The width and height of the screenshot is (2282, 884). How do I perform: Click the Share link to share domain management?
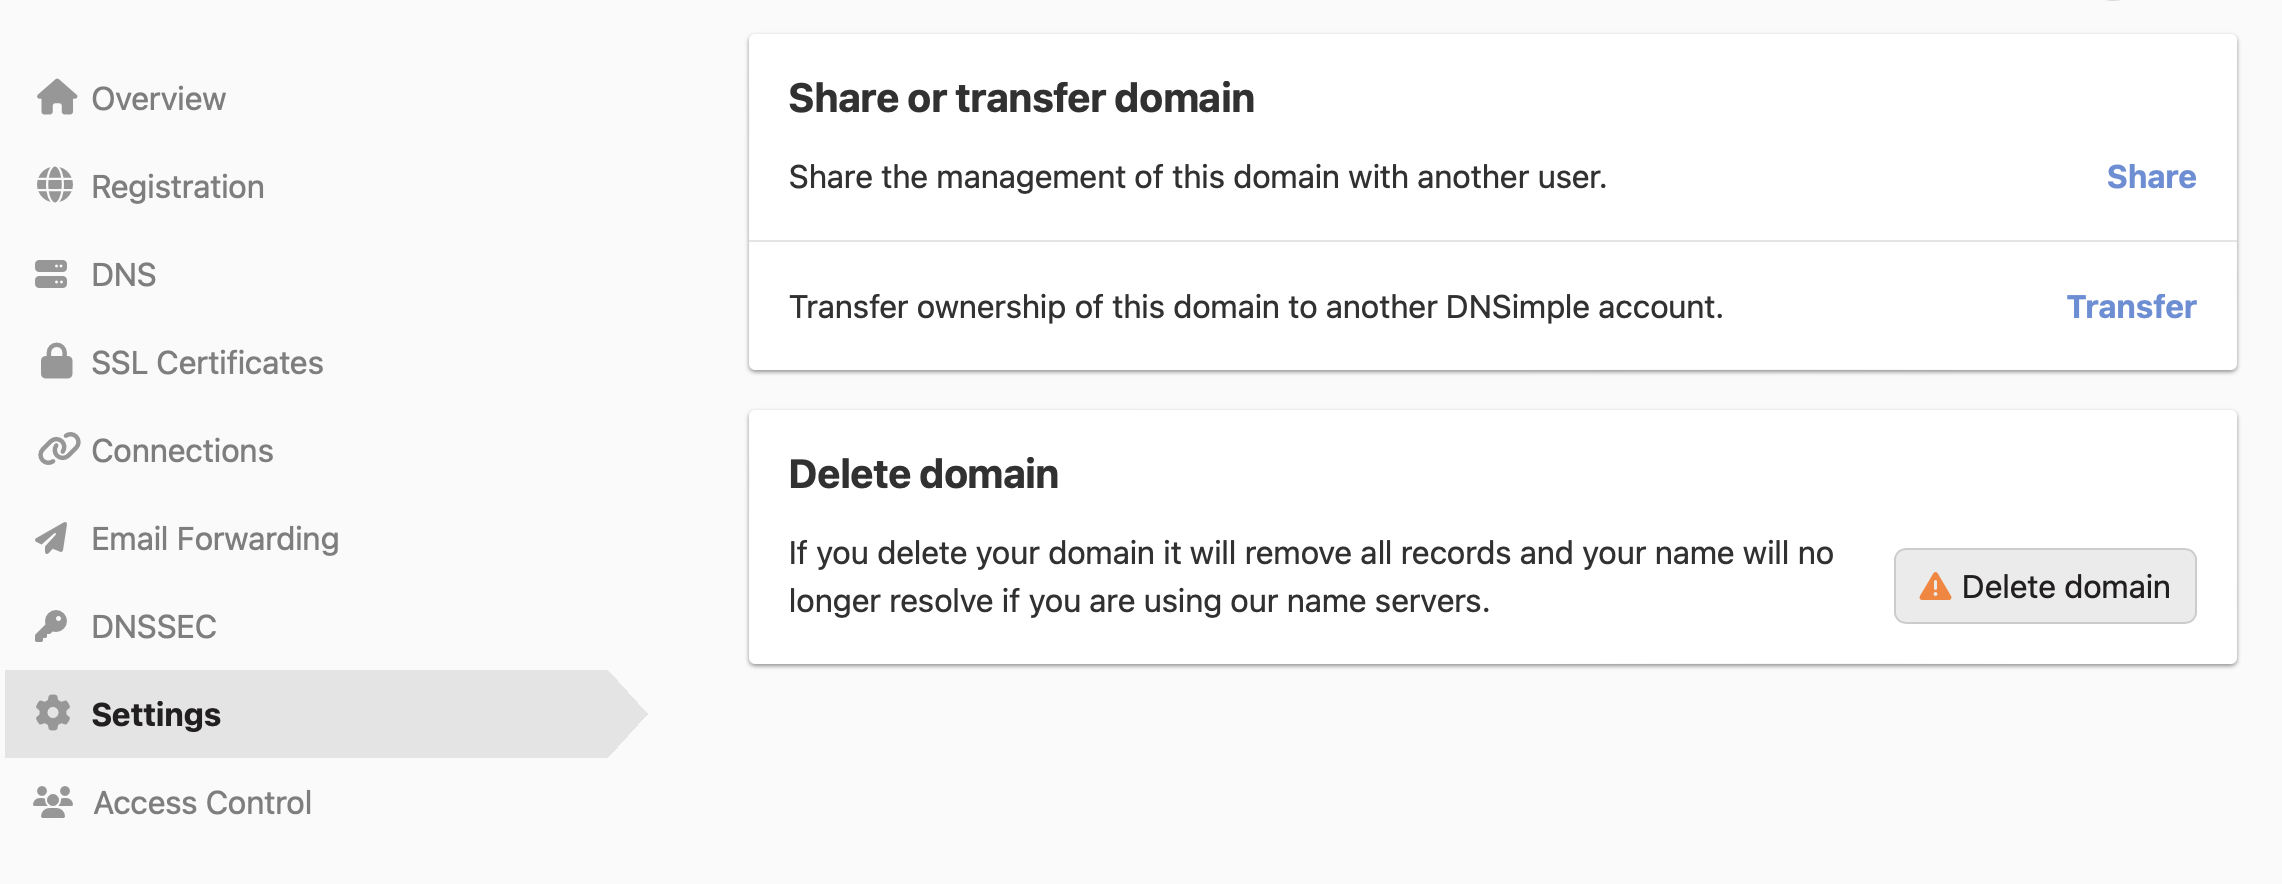click(2152, 176)
